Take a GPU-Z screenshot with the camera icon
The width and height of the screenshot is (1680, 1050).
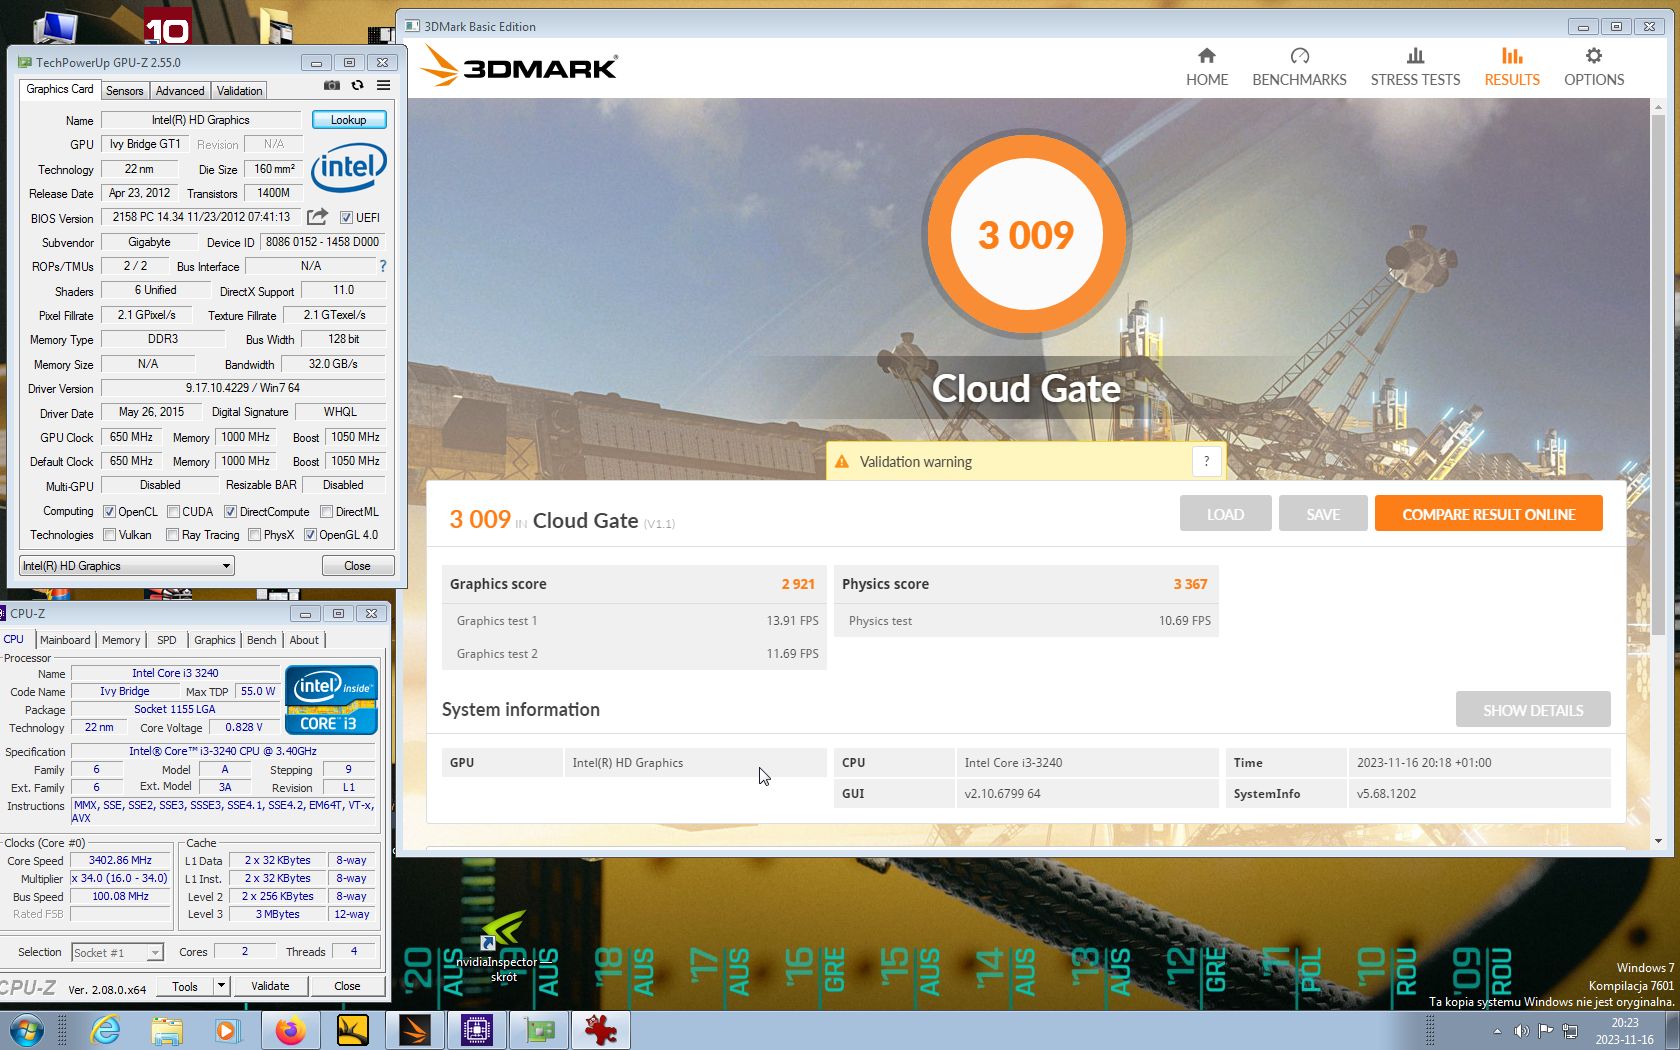coord(332,86)
